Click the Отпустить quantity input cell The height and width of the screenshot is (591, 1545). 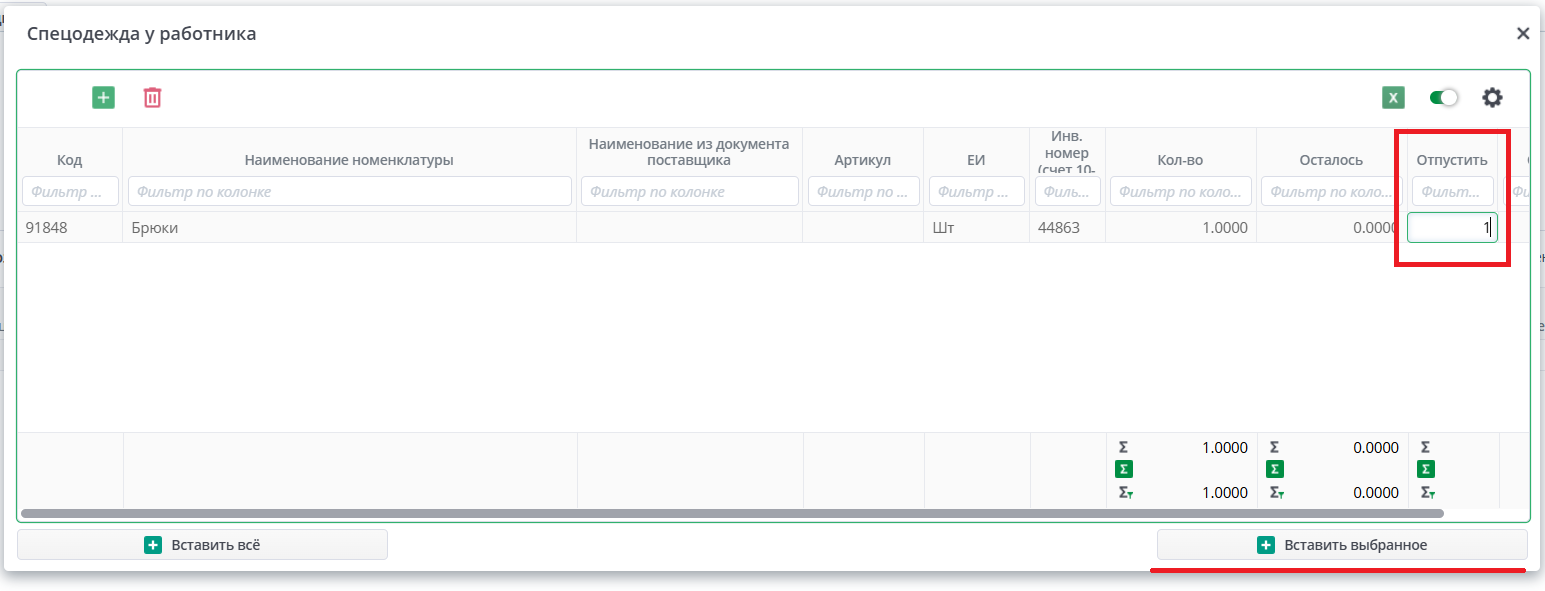(x=1451, y=228)
